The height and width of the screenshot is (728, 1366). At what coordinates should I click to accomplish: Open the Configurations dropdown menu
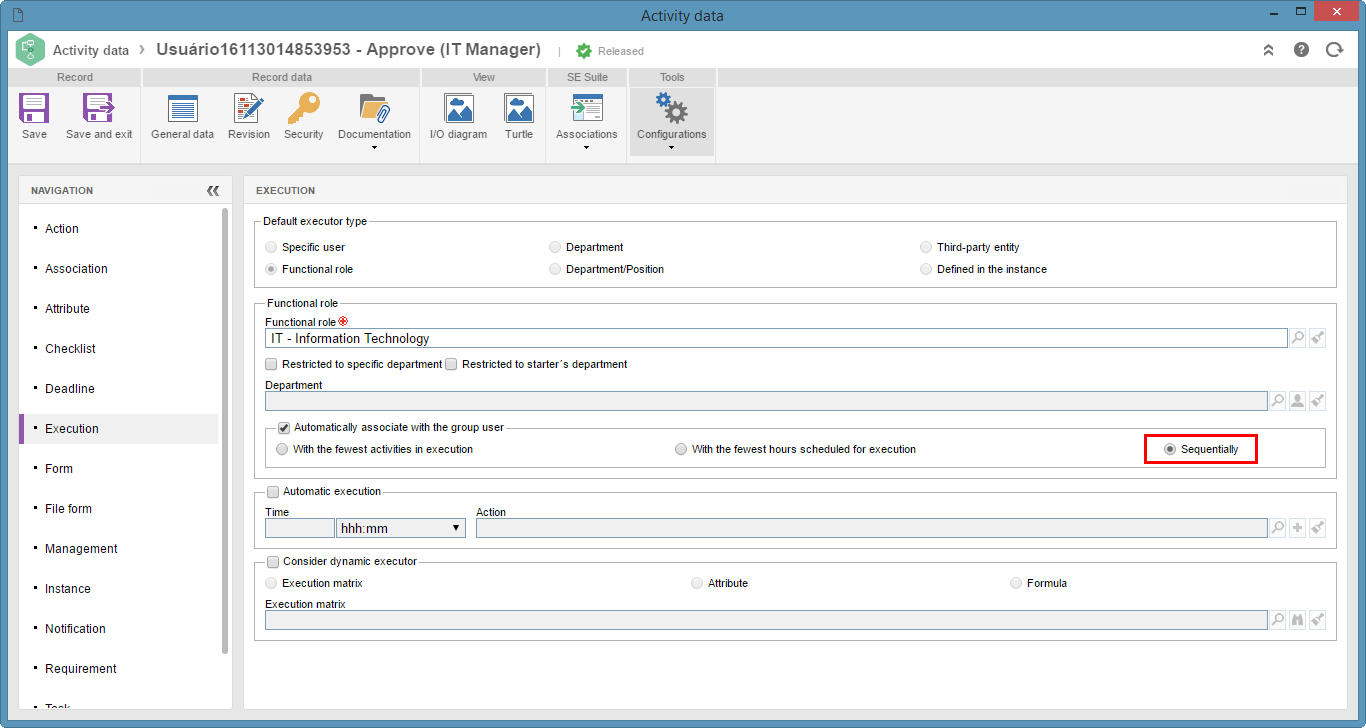[672, 122]
